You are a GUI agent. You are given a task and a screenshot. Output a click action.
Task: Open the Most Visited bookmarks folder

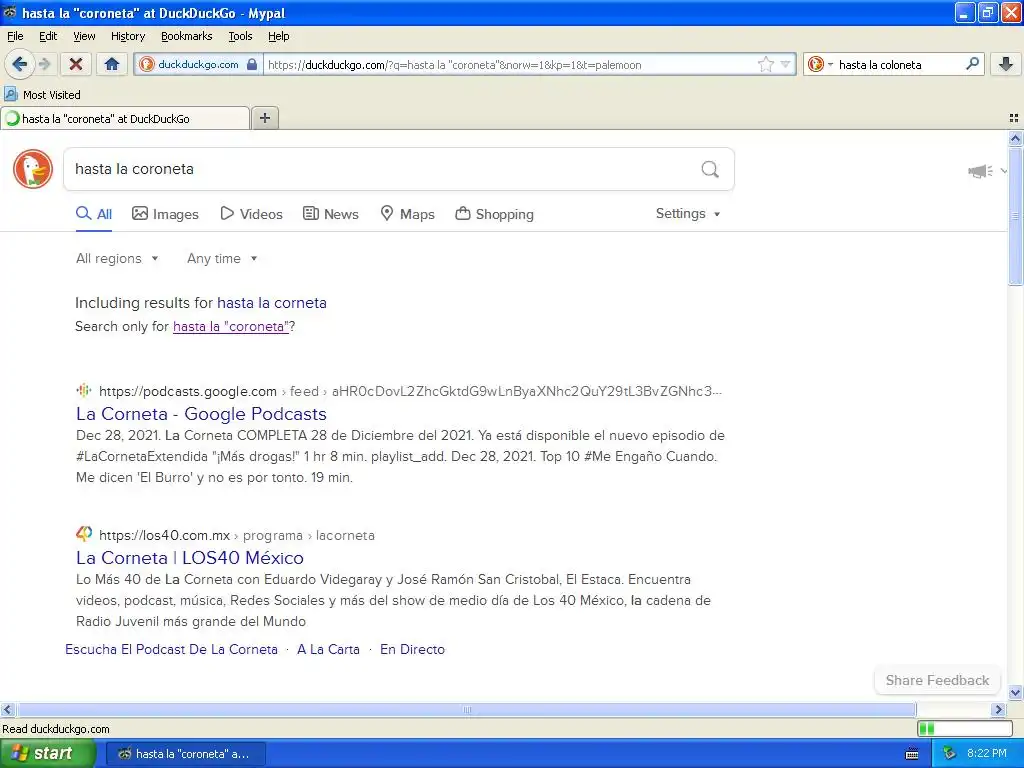click(42, 95)
